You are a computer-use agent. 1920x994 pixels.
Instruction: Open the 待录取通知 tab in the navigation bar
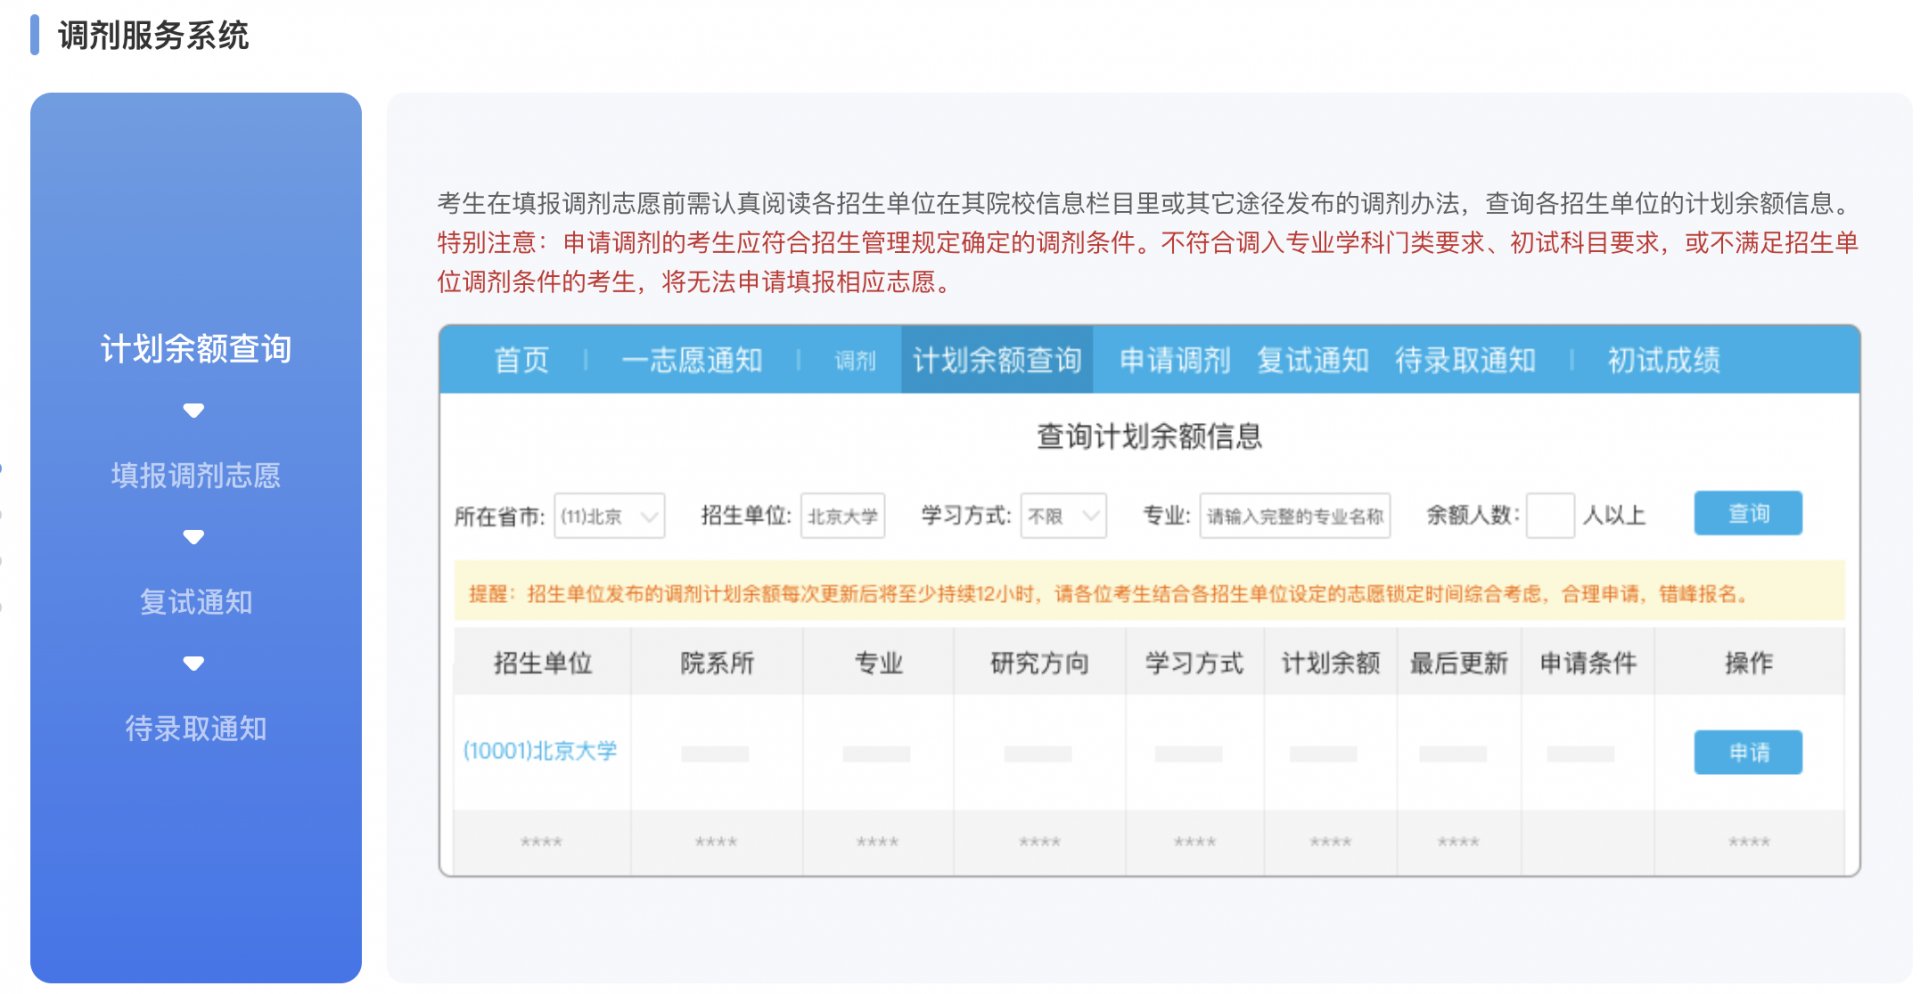tap(1465, 360)
